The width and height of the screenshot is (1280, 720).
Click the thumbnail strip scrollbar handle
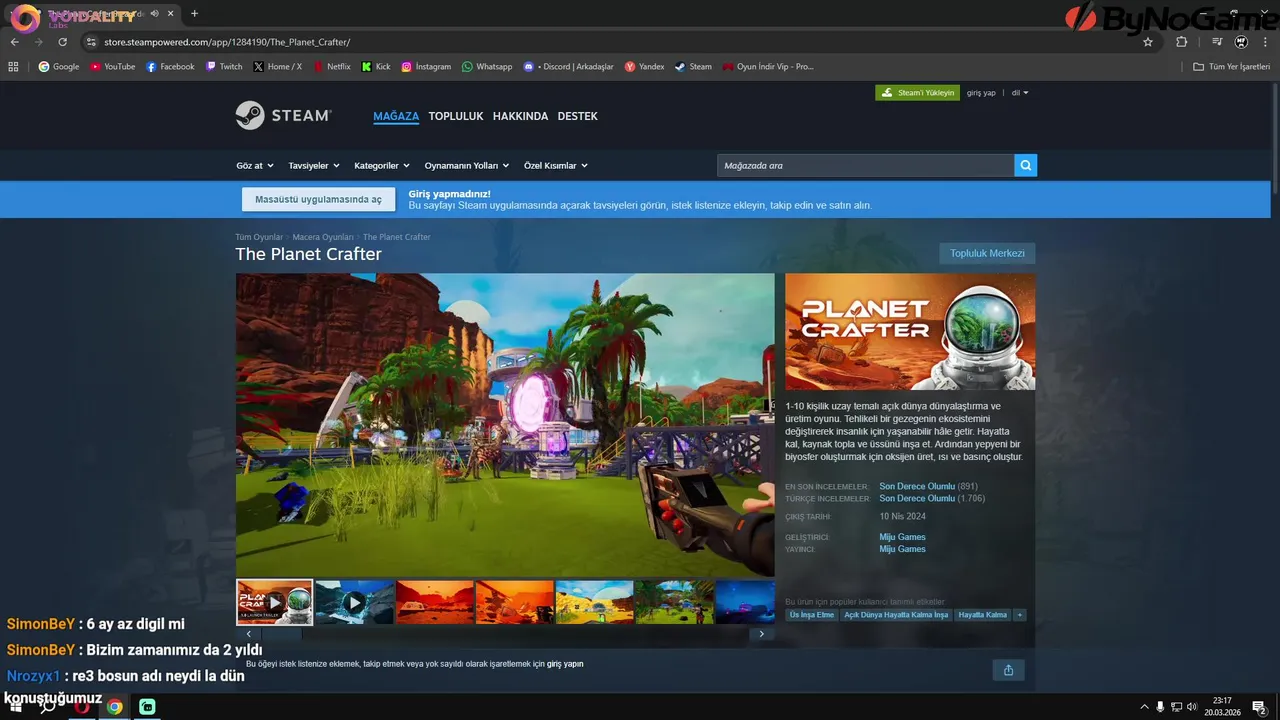281,634
